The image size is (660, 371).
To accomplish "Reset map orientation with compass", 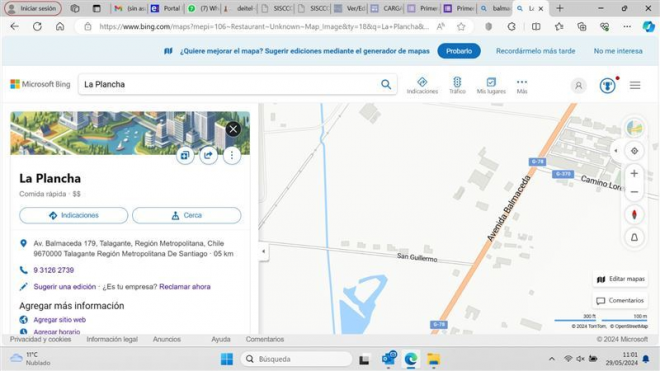I will click(x=634, y=215).
